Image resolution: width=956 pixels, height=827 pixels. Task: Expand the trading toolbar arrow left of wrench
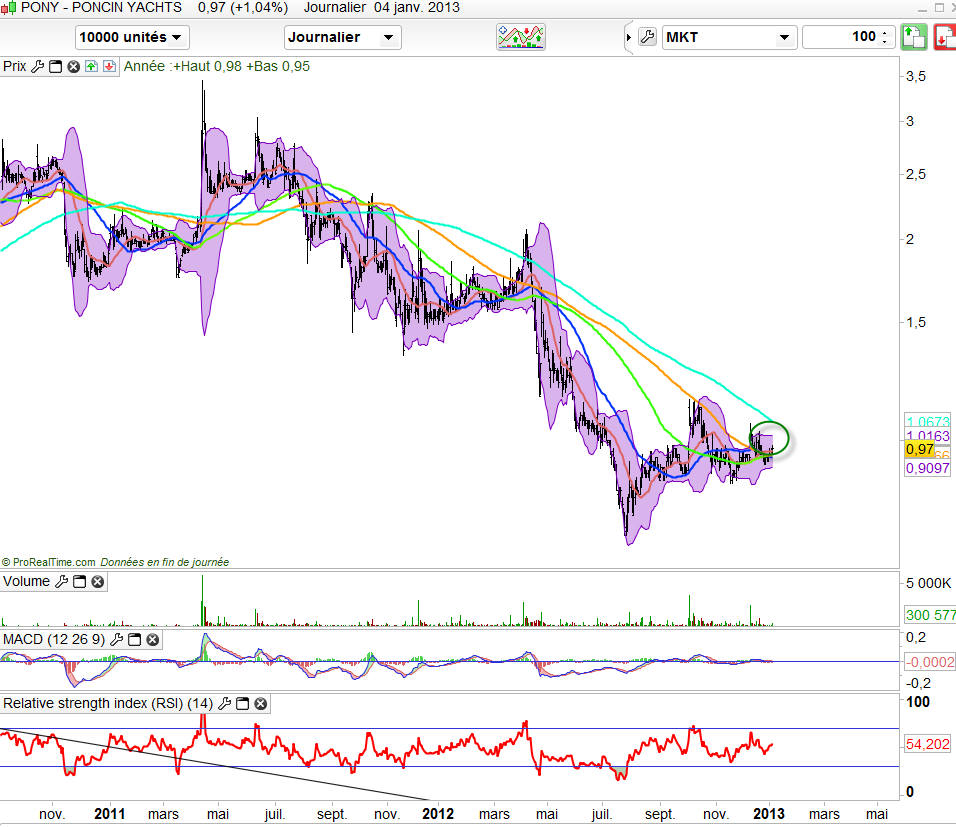tap(628, 38)
